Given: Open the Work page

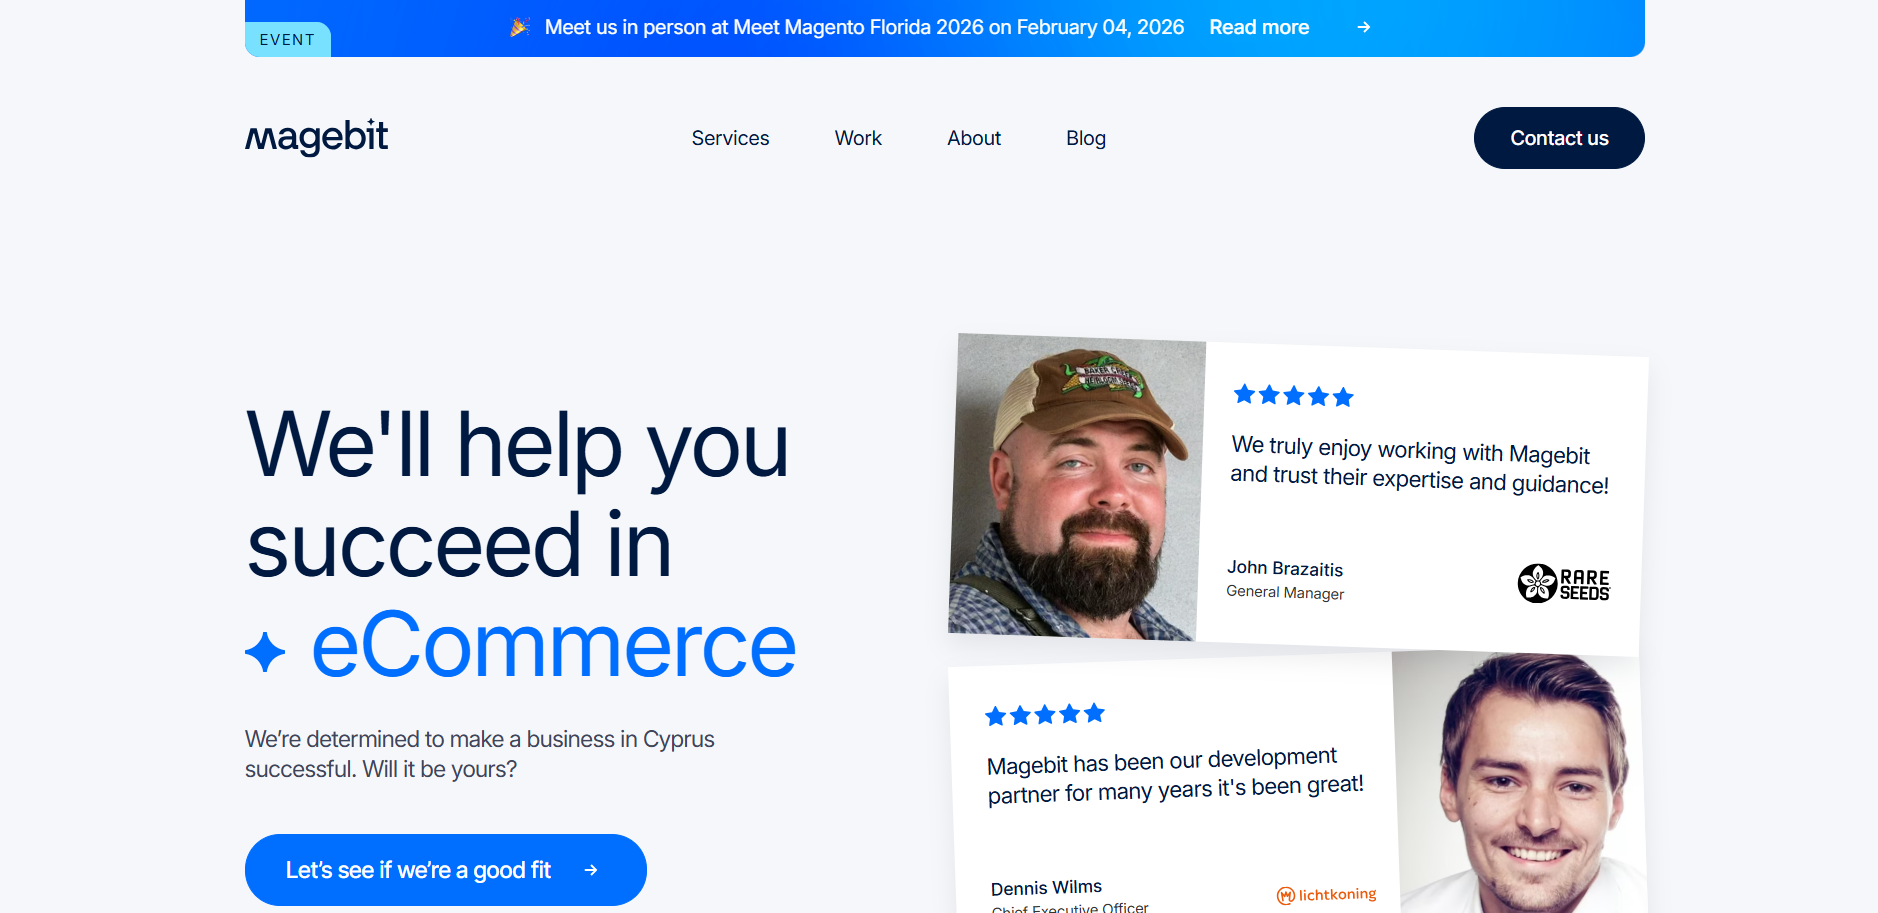Looking at the screenshot, I should (857, 138).
